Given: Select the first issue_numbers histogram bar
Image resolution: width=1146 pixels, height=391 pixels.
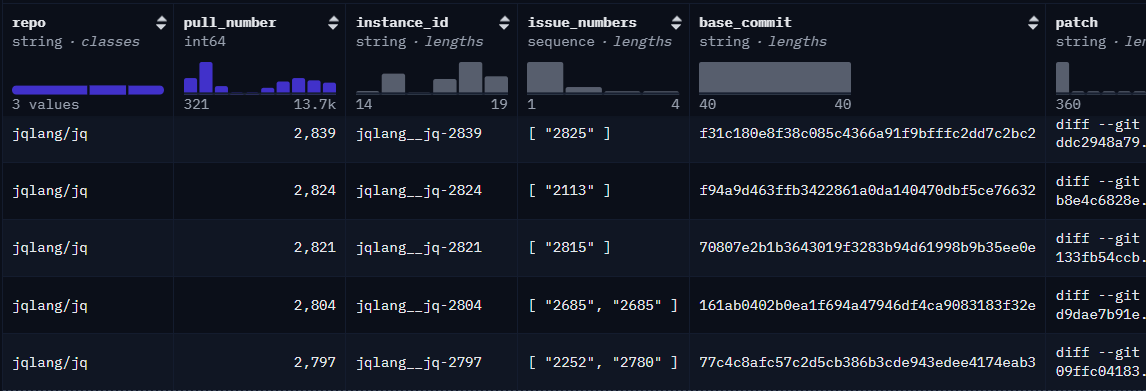Looking at the screenshot, I should pyautogui.click(x=545, y=78).
